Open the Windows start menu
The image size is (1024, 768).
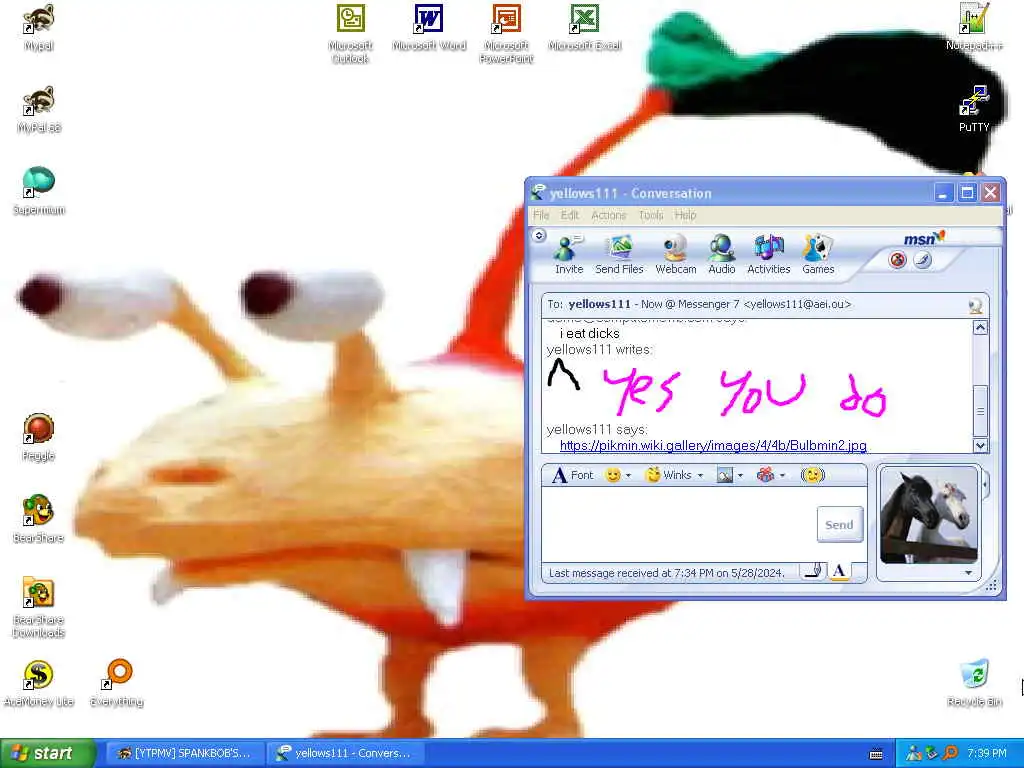pos(46,754)
